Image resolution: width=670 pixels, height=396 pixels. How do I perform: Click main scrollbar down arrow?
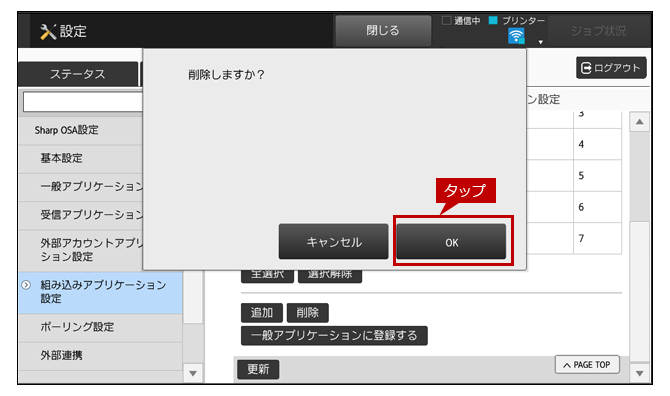coord(639,374)
